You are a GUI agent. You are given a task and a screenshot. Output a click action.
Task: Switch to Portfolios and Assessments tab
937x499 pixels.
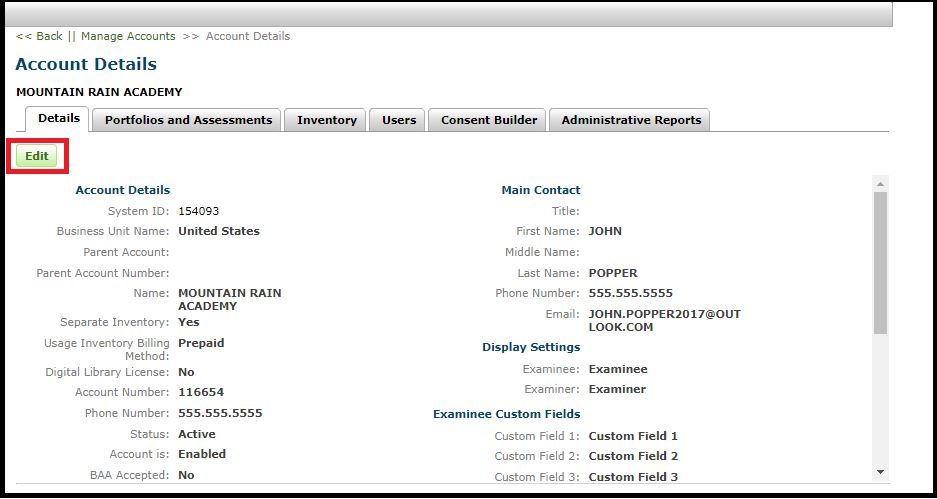coord(188,120)
